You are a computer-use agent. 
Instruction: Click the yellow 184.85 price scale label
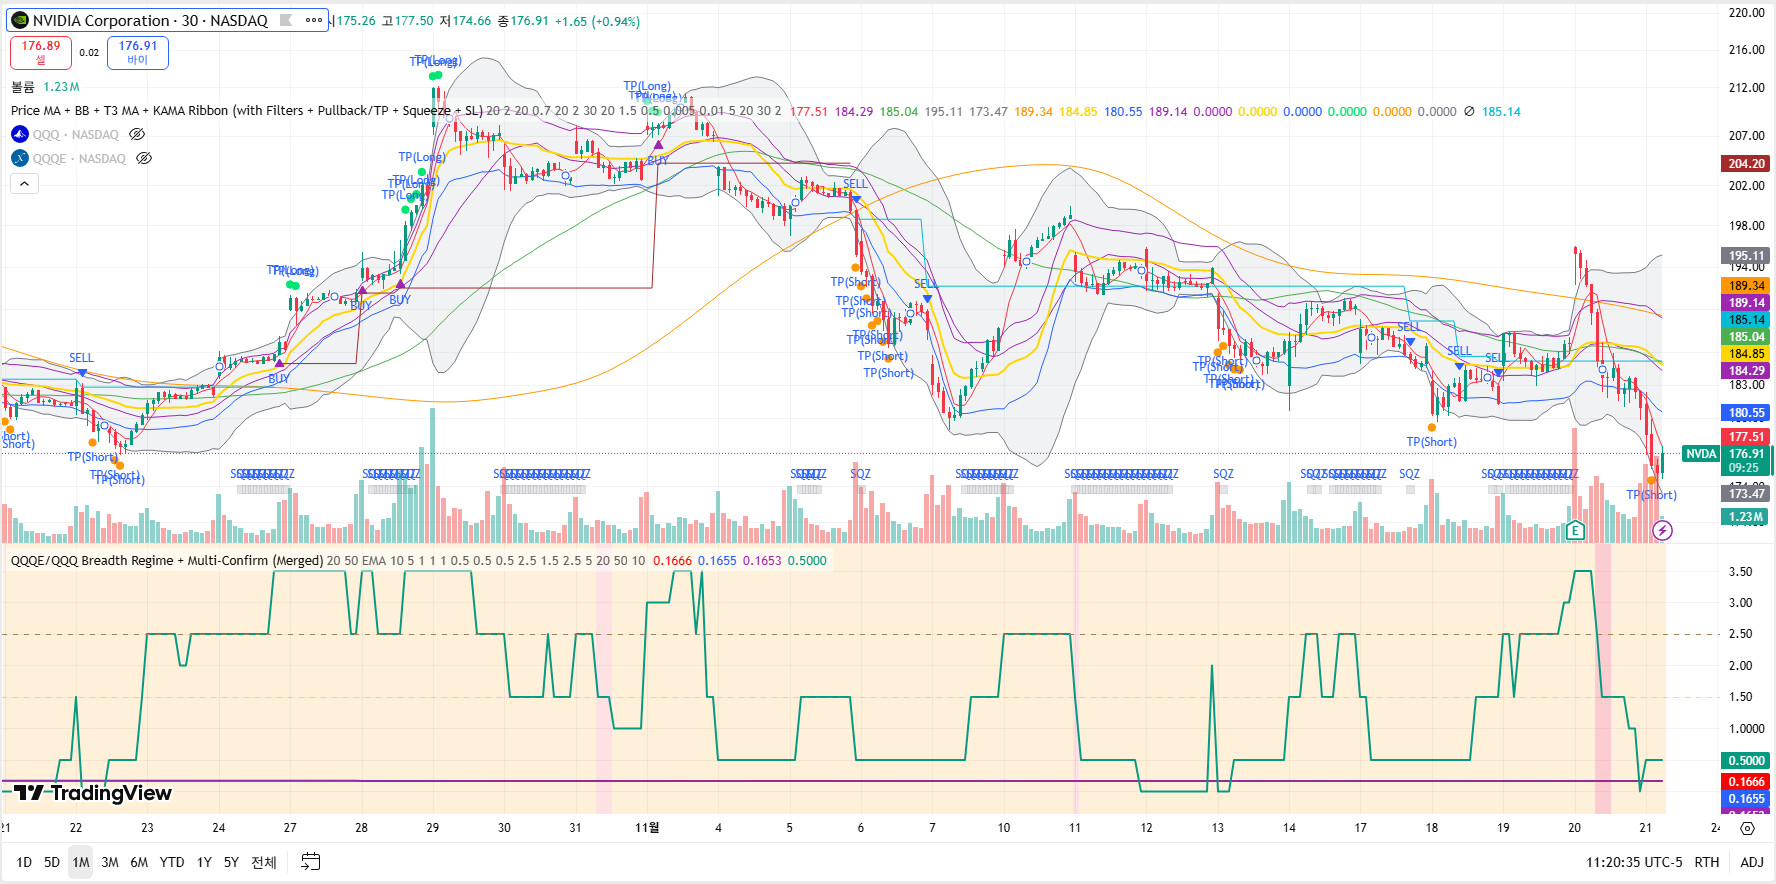pos(1746,354)
